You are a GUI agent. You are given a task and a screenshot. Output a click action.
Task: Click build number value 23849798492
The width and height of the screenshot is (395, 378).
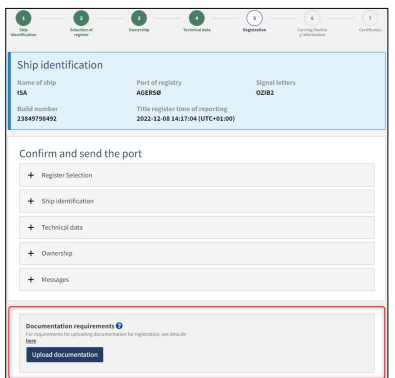37,119
